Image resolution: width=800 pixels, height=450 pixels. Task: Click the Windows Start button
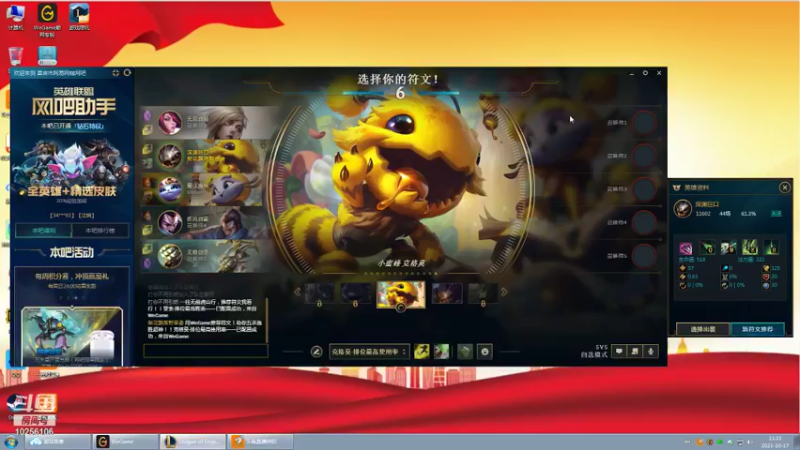[x=11, y=442]
